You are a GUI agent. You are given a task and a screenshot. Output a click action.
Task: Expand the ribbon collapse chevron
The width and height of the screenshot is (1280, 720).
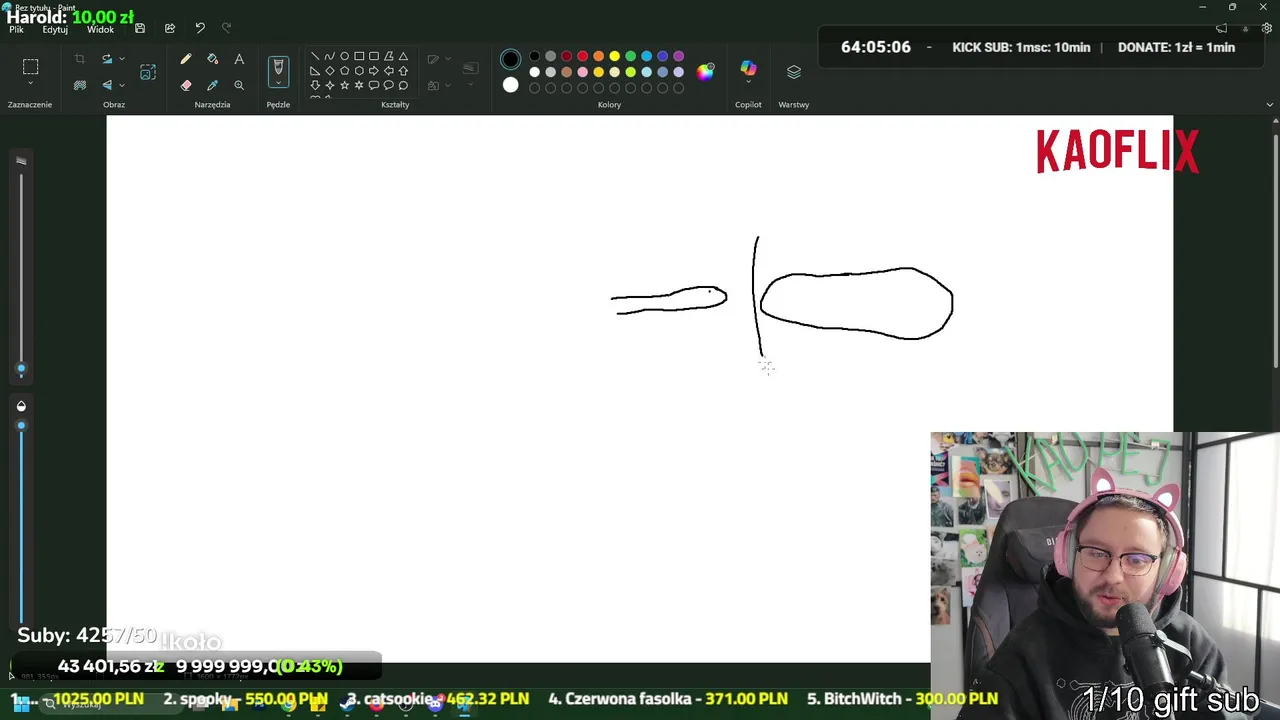point(1270,104)
